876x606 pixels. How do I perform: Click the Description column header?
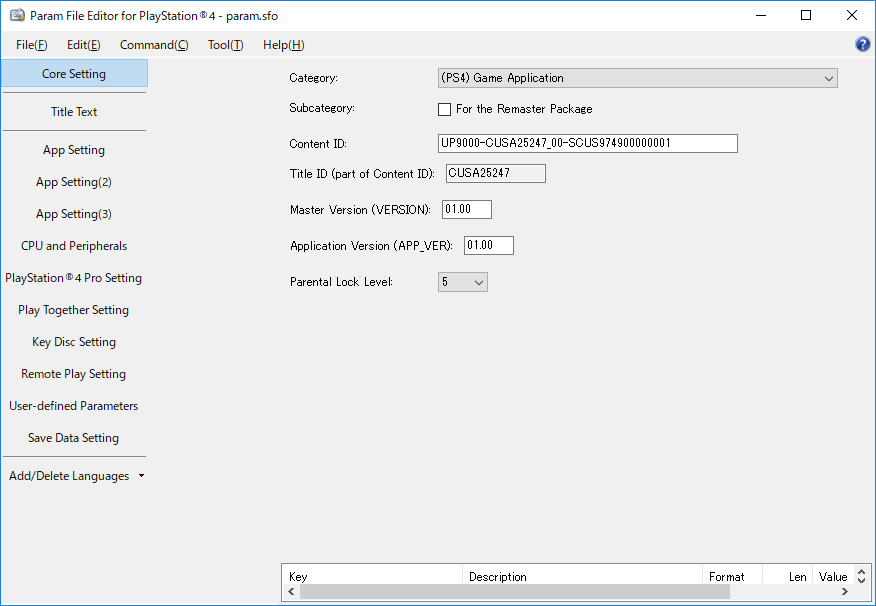click(582, 576)
